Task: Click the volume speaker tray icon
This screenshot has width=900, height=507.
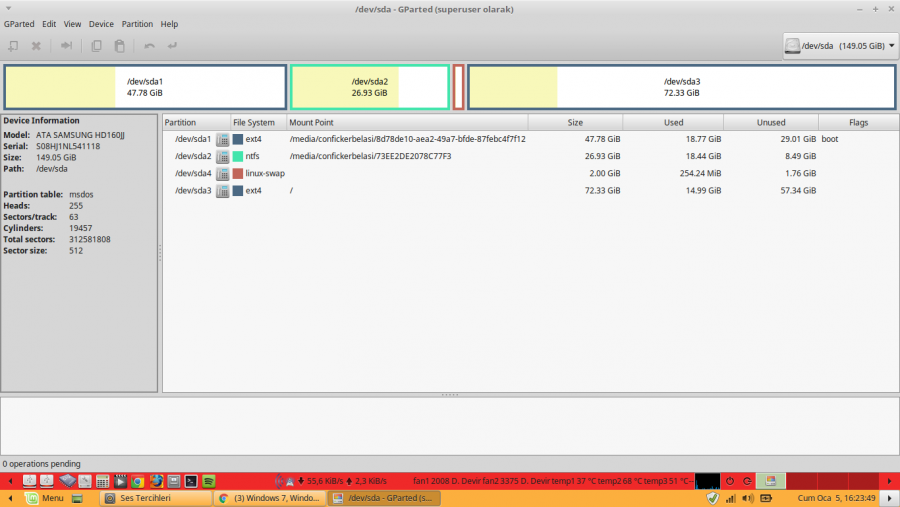Action: click(x=748, y=498)
